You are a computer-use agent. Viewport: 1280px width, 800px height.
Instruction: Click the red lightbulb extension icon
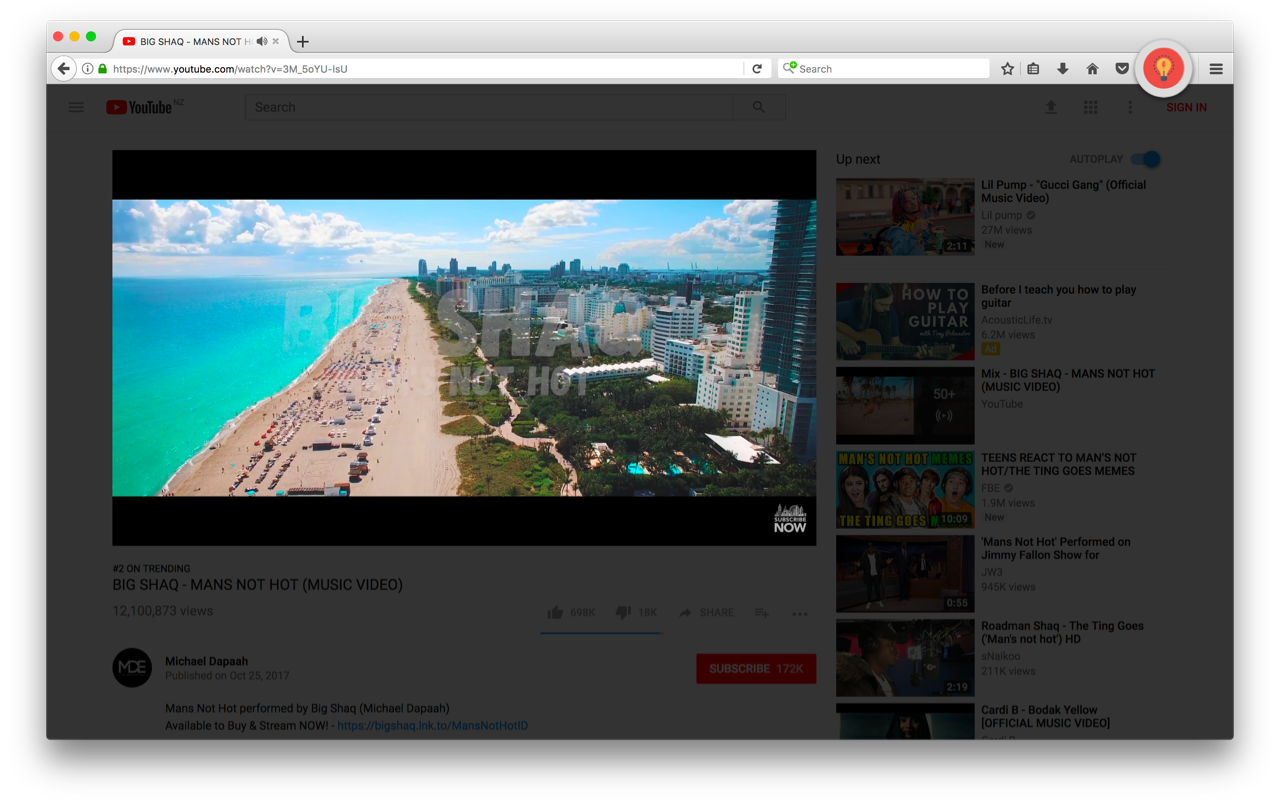(x=1163, y=68)
